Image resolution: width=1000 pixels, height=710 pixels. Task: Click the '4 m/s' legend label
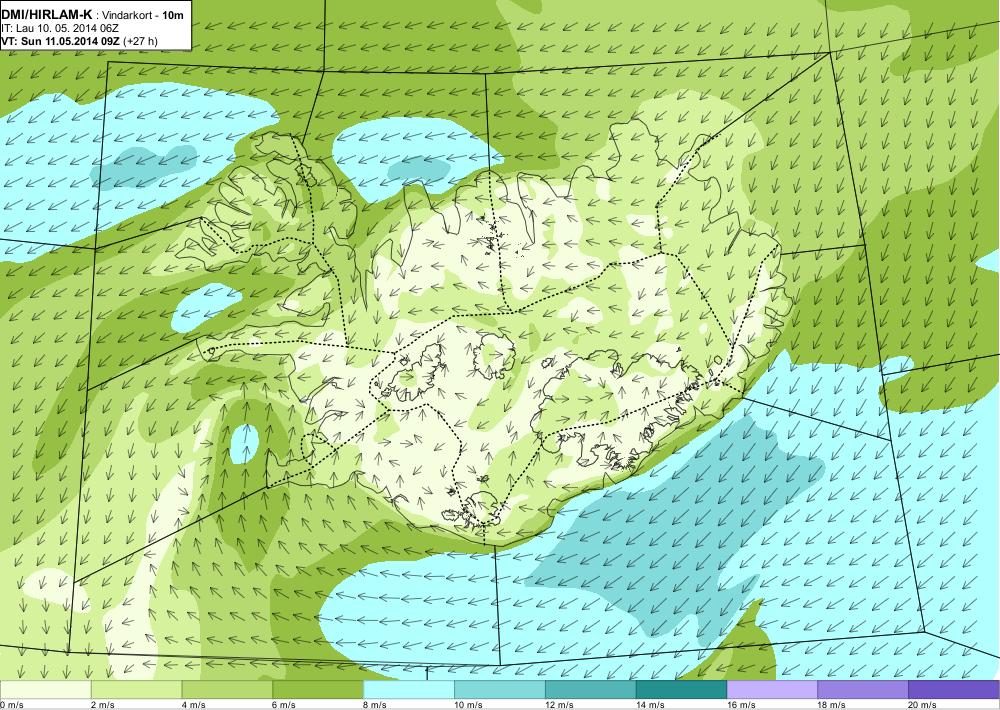click(194, 705)
